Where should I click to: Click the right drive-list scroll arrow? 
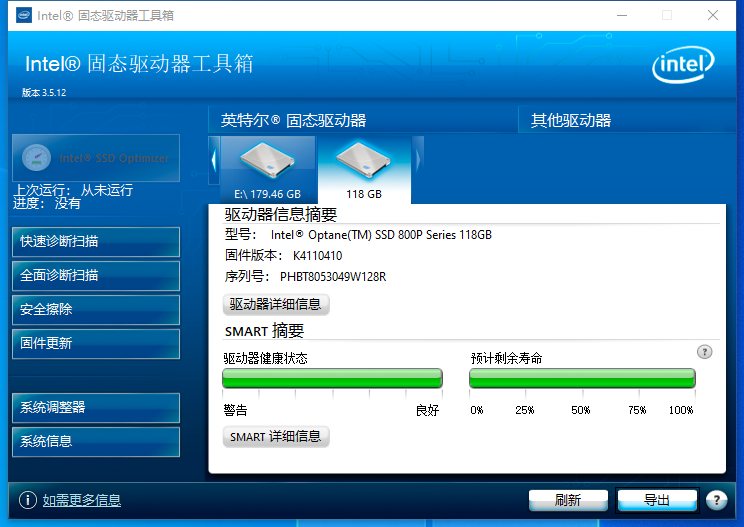(x=418, y=160)
